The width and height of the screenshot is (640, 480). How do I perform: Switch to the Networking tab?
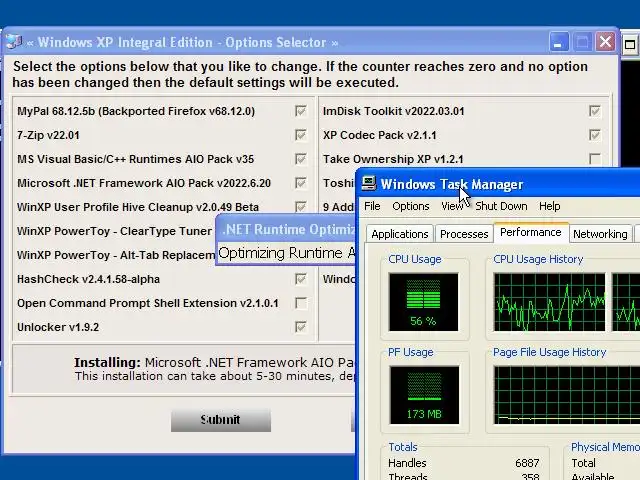click(x=600, y=234)
